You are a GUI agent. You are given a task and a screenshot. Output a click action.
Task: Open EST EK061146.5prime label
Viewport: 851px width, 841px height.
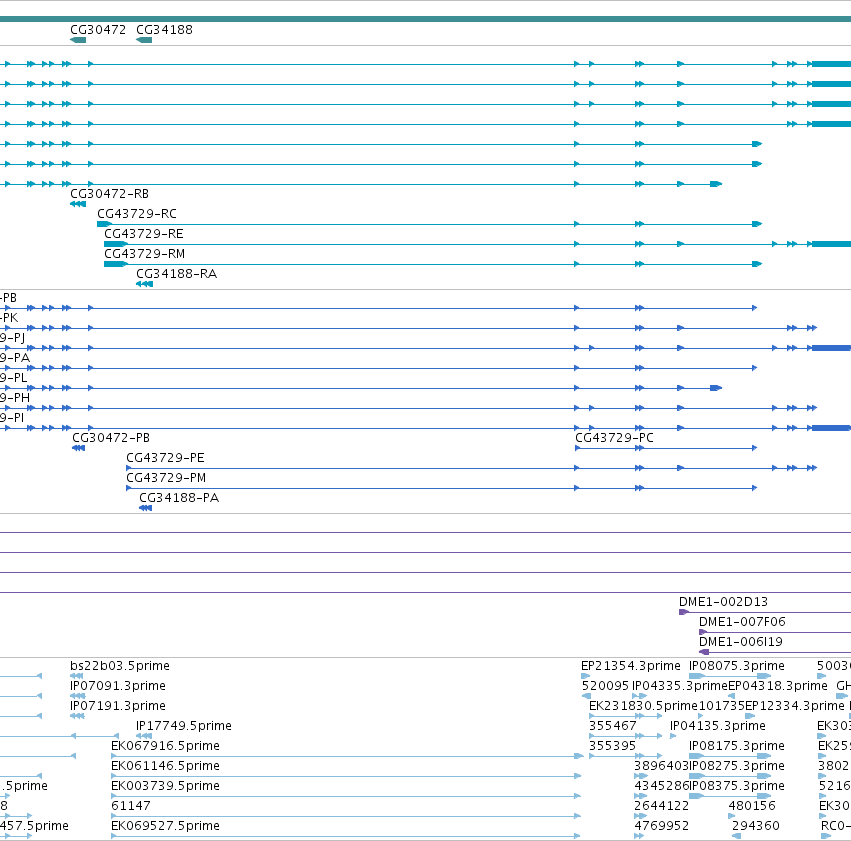click(166, 766)
